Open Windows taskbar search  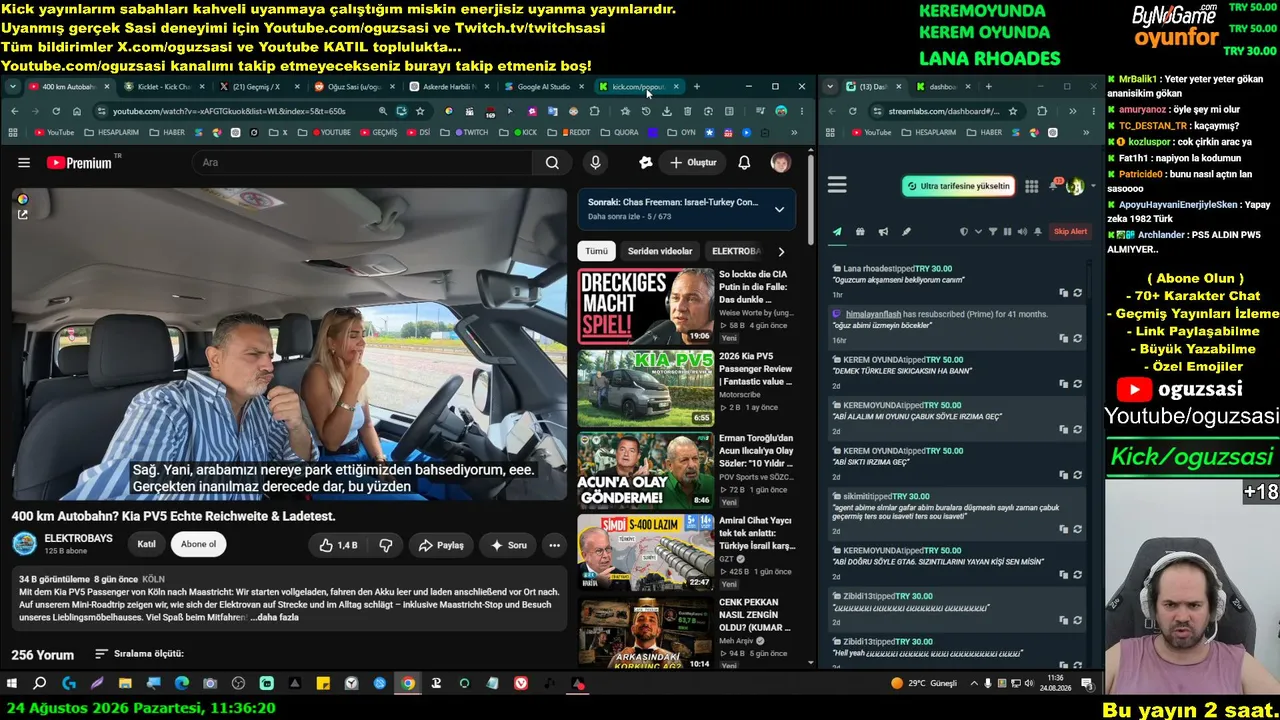pyautogui.click(x=40, y=684)
